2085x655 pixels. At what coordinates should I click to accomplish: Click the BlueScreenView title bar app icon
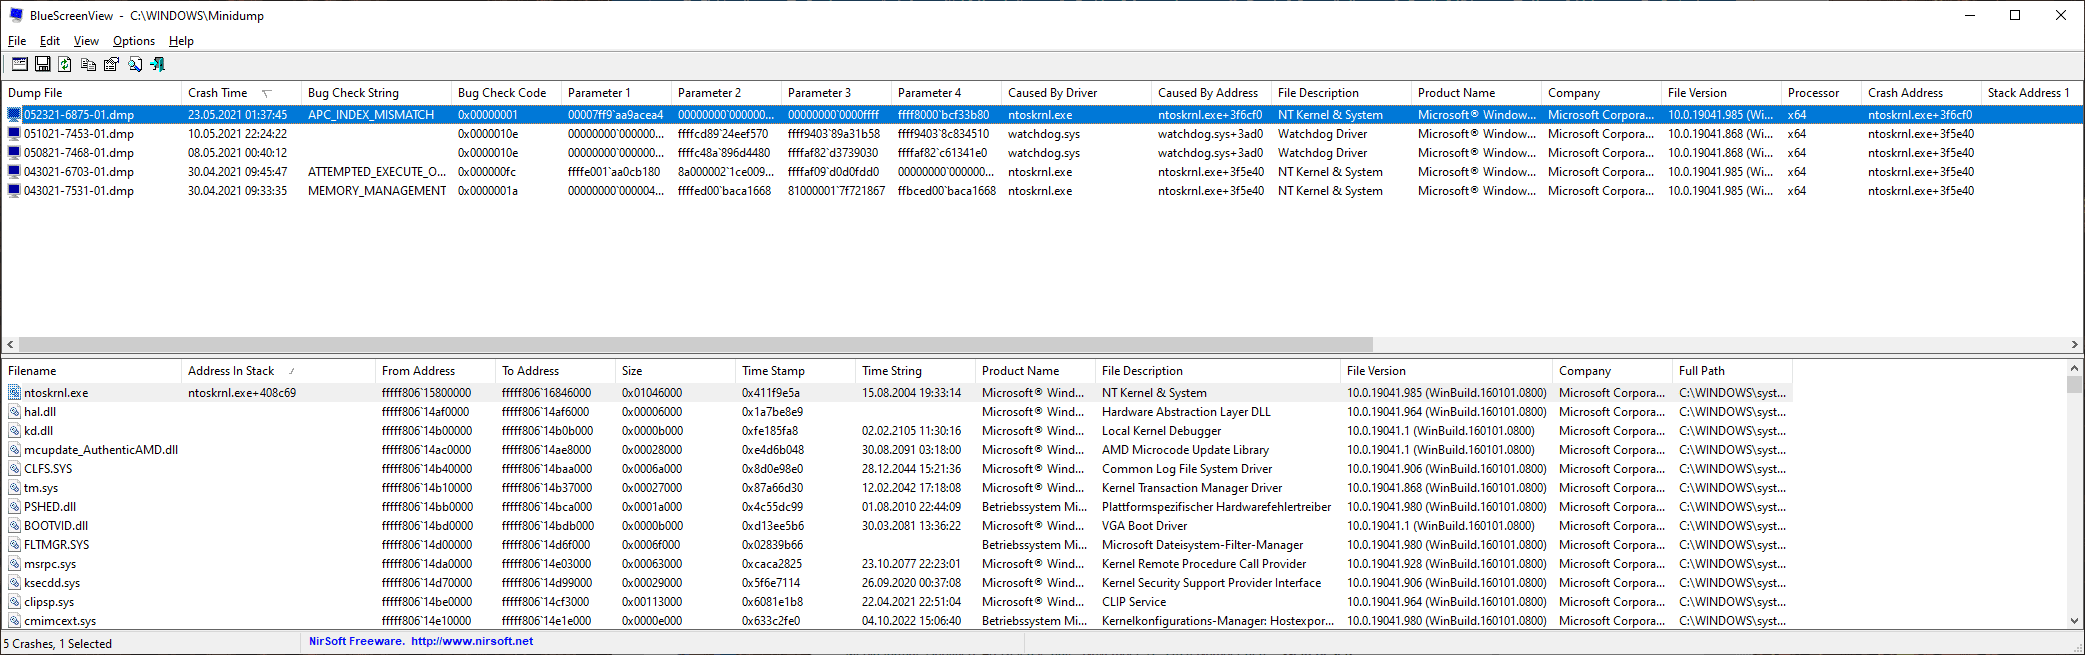coord(16,15)
